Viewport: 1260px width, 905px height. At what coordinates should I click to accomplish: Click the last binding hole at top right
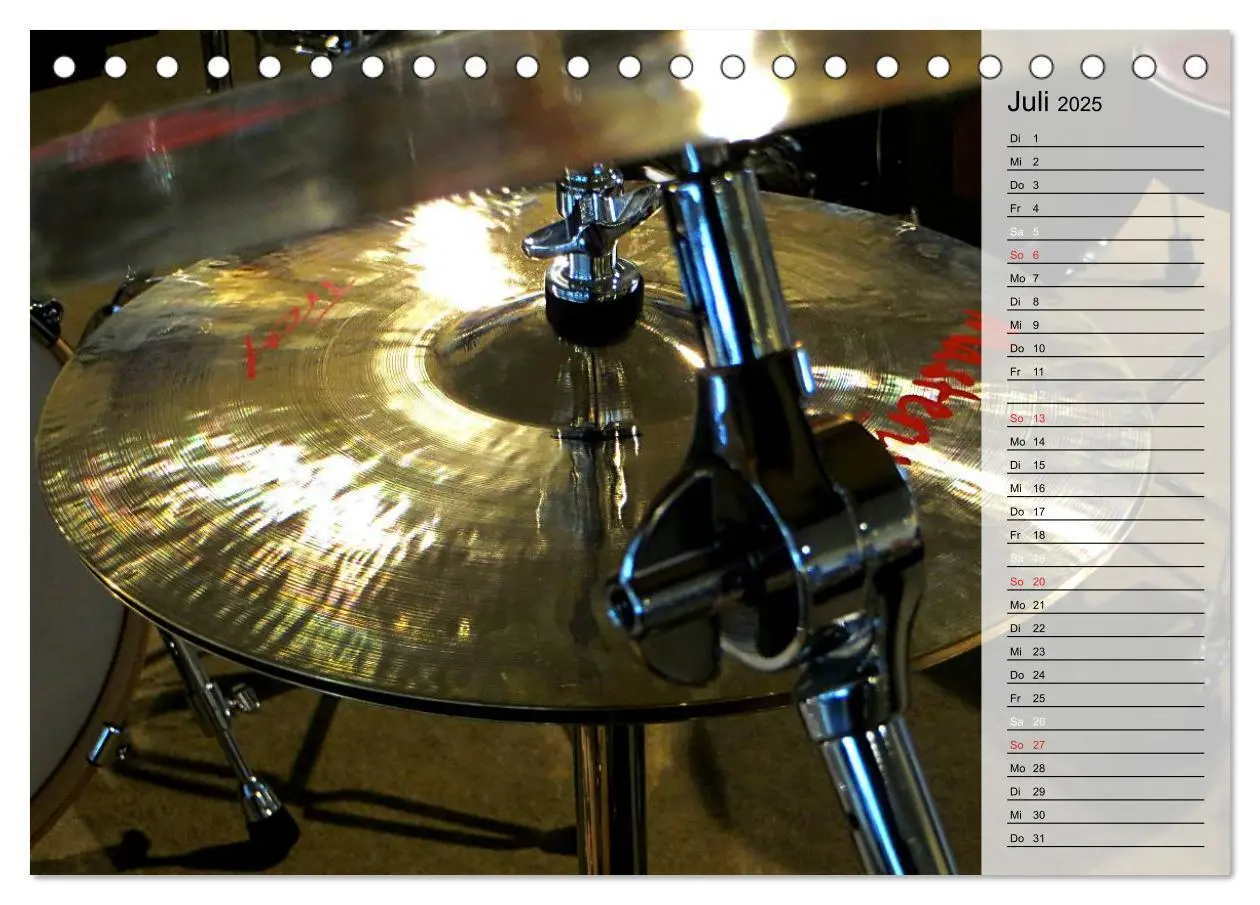[x=1195, y=67]
